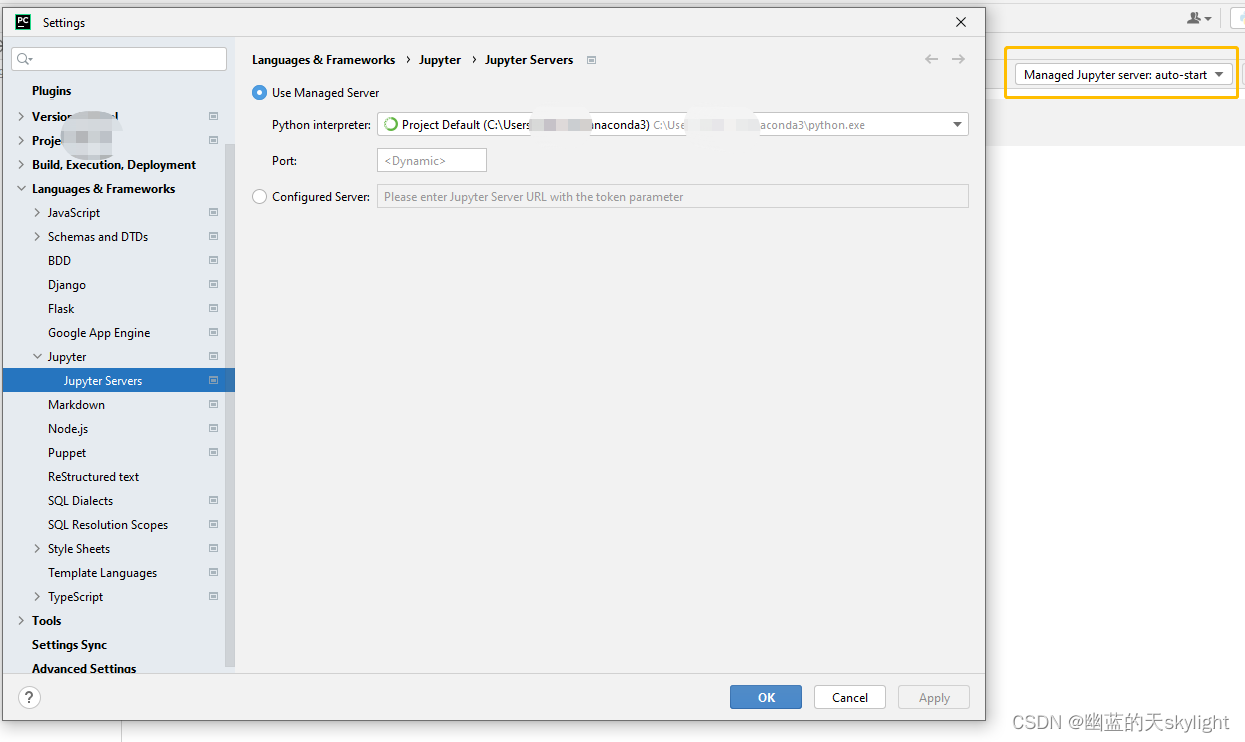Click project icon on Style Sheets row
1245x742 pixels.
[213, 549]
